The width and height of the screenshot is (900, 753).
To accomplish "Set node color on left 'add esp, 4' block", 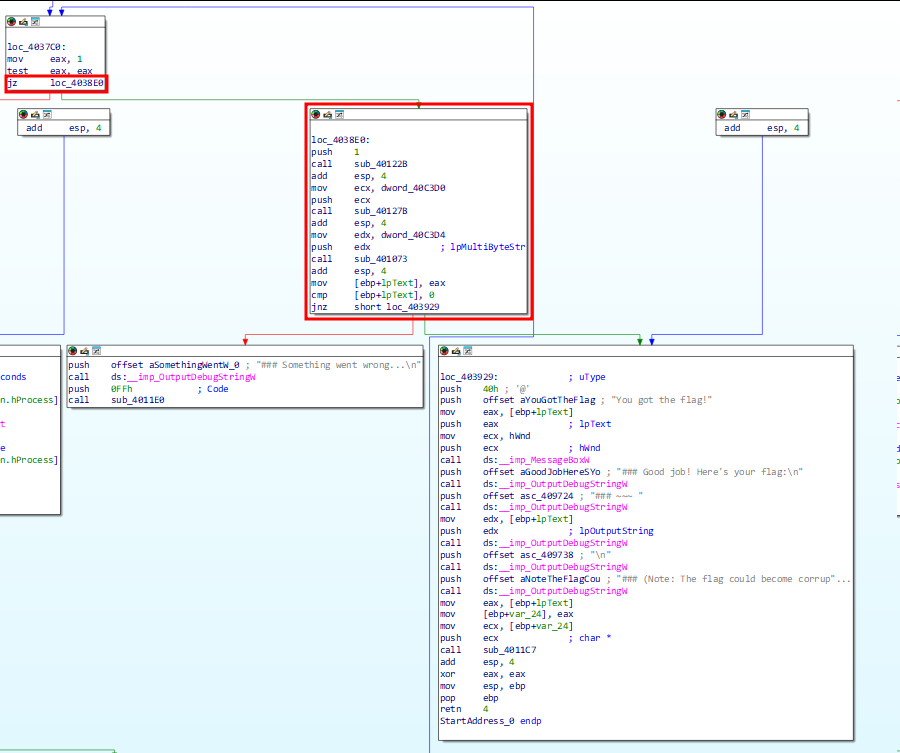I will [23, 115].
